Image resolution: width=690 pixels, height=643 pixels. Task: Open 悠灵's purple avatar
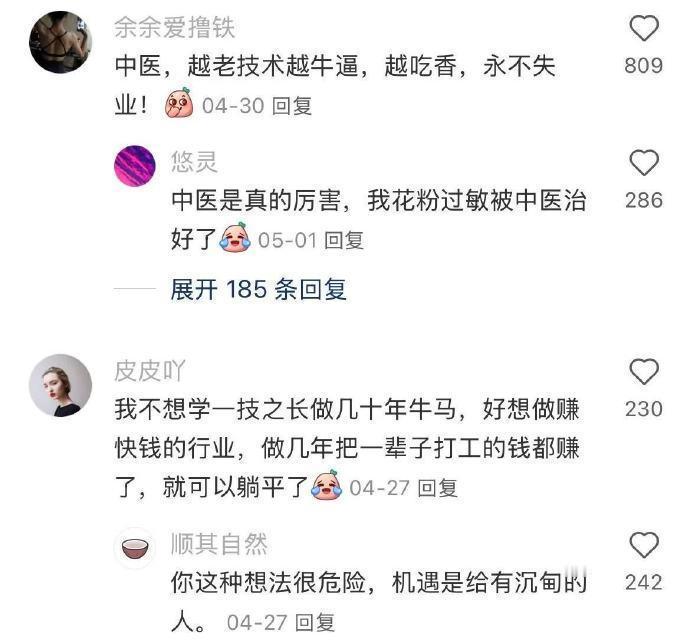coord(135,166)
